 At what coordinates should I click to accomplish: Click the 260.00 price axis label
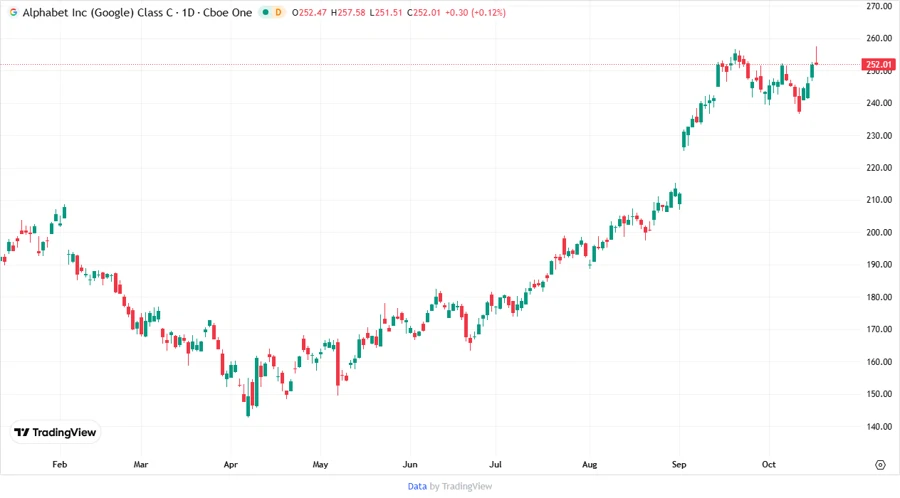click(879, 38)
